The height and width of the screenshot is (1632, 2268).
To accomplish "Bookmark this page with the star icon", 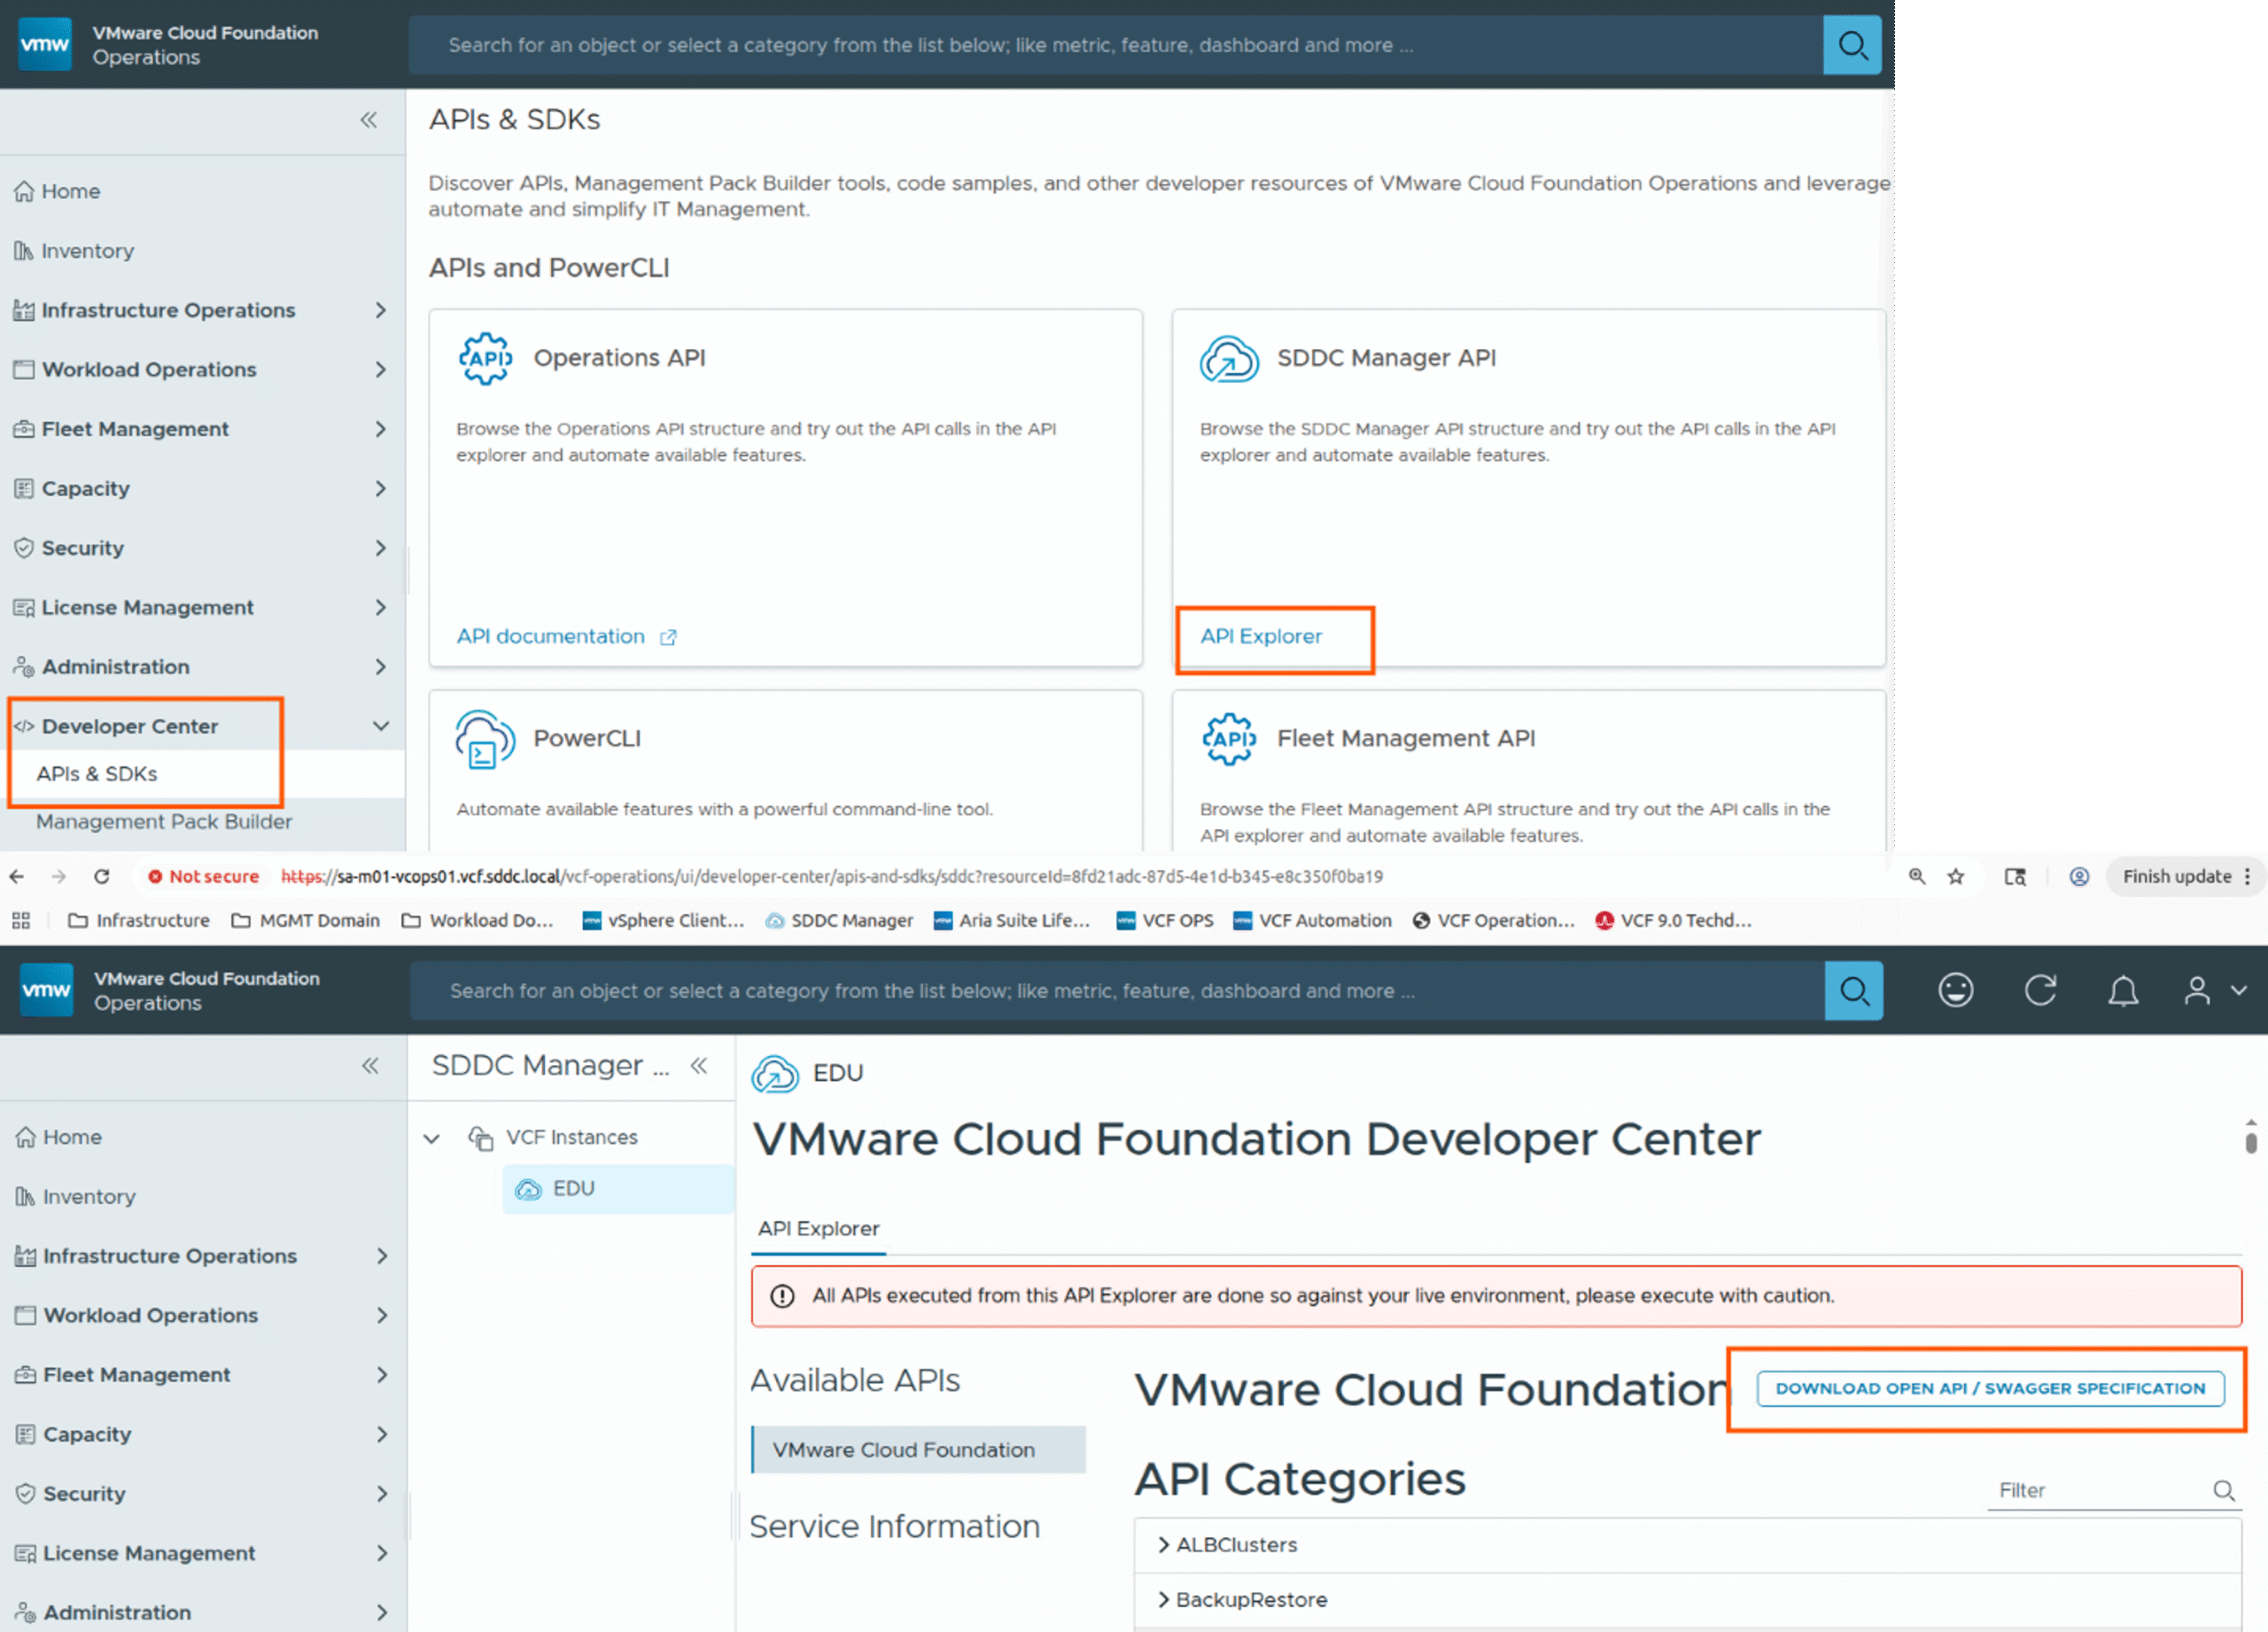I will (1956, 877).
